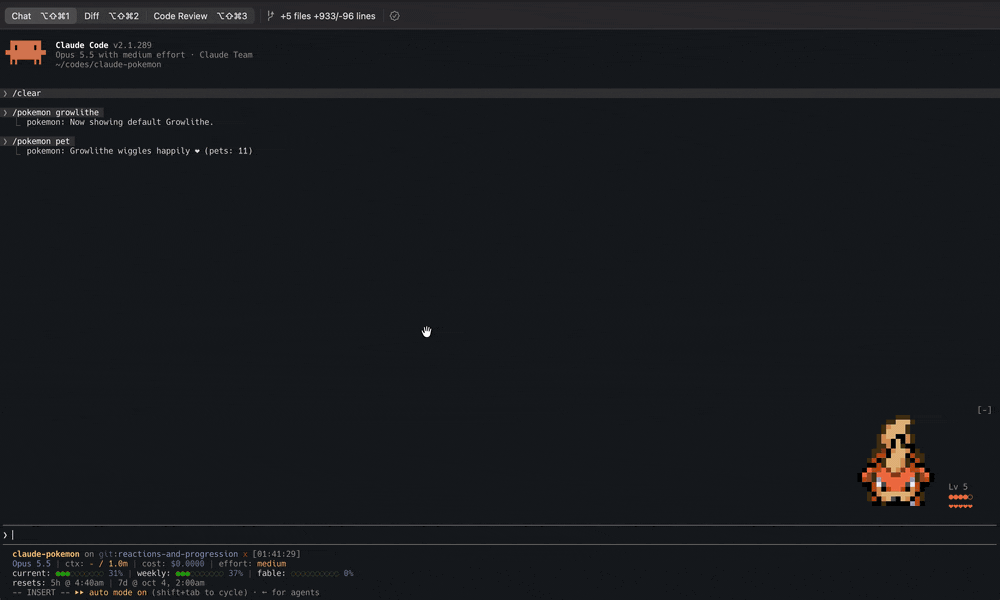This screenshot has height=600, width=1000.
Task: Click the 7d @ oct 4, 2:00am entry
Action: pyautogui.click(x=161, y=583)
